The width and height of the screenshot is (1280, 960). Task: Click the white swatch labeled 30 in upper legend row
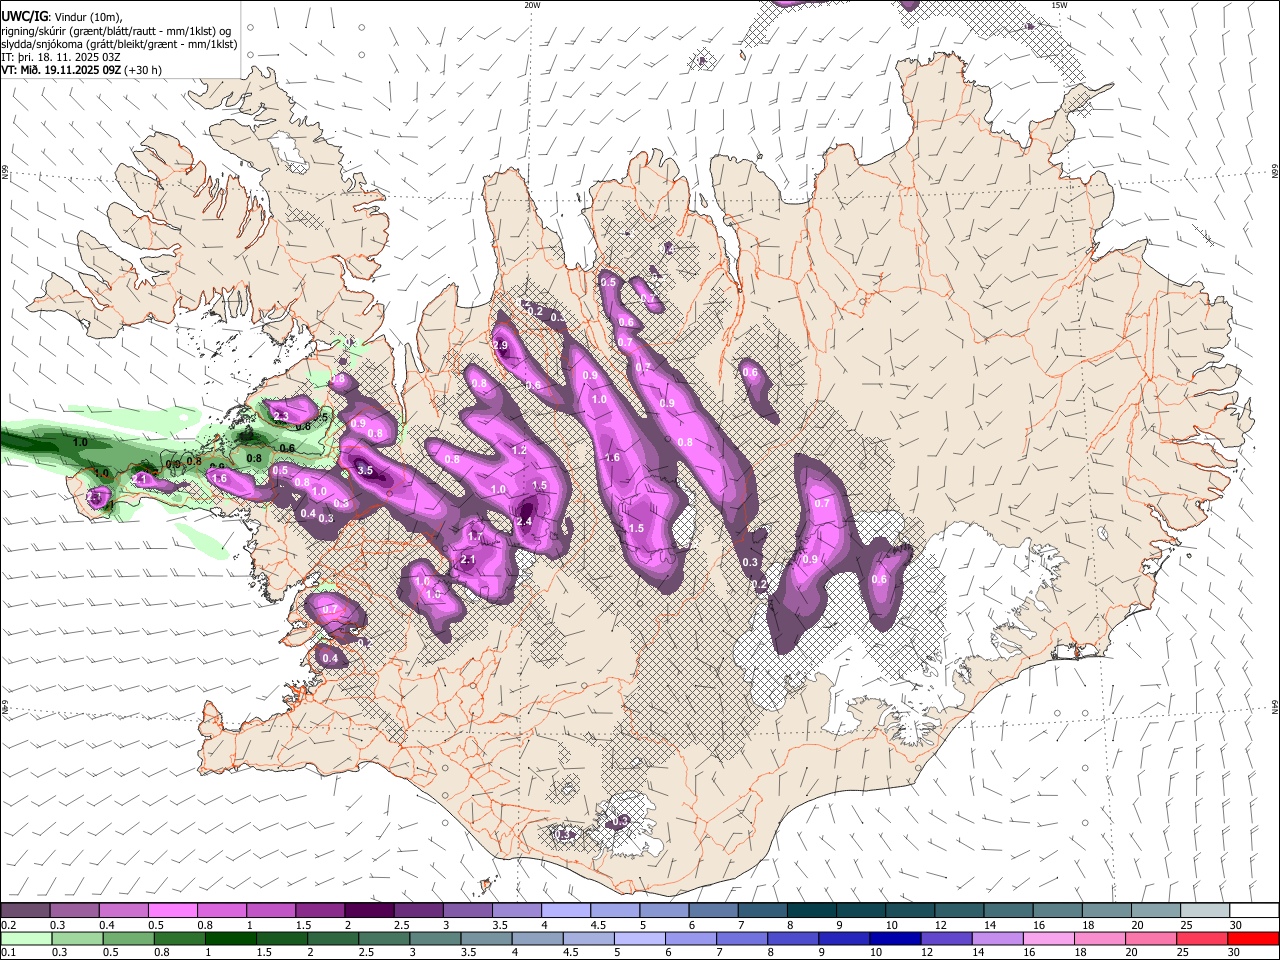tap(1253, 910)
